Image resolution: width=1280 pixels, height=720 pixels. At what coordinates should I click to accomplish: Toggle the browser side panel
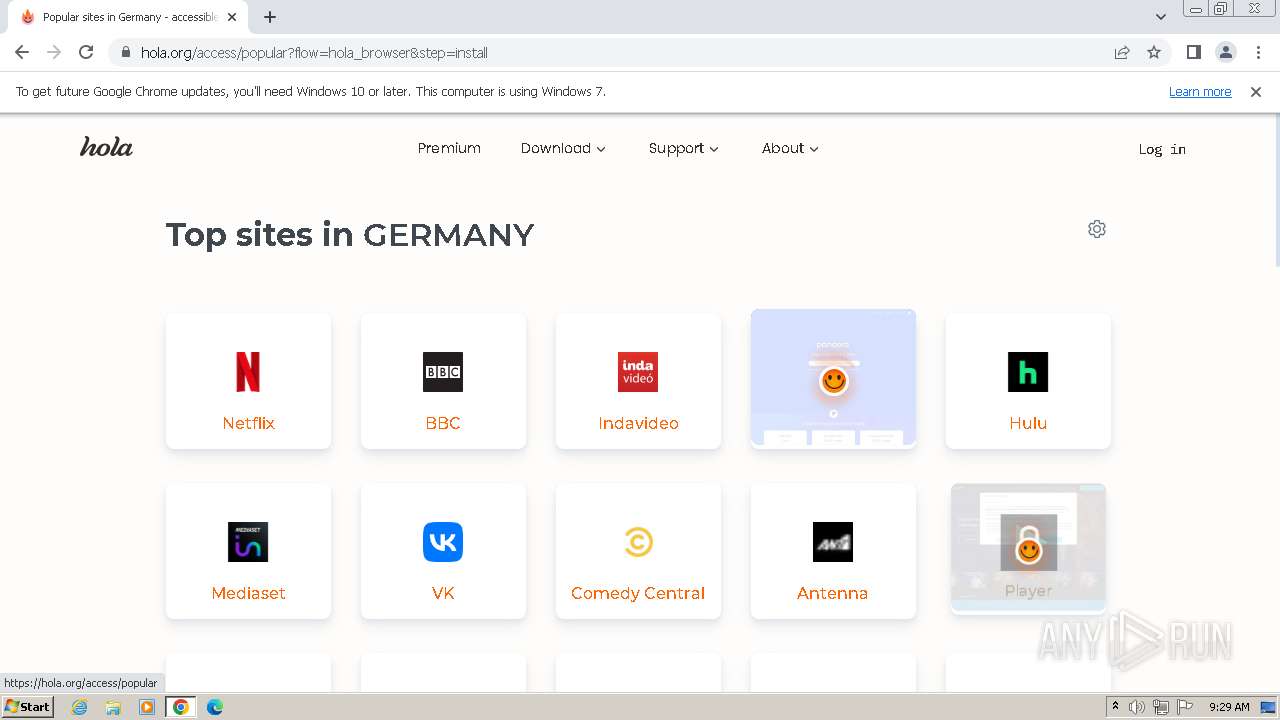click(x=1194, y=52)
